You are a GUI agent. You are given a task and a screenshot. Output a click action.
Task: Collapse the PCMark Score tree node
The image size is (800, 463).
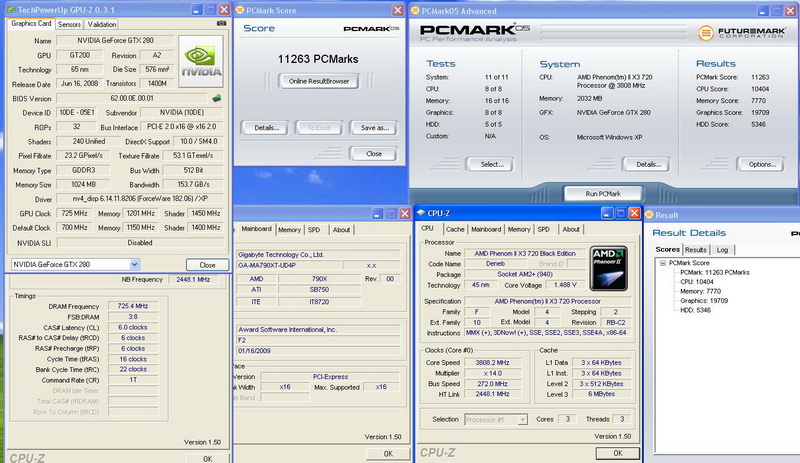(663, 263)
